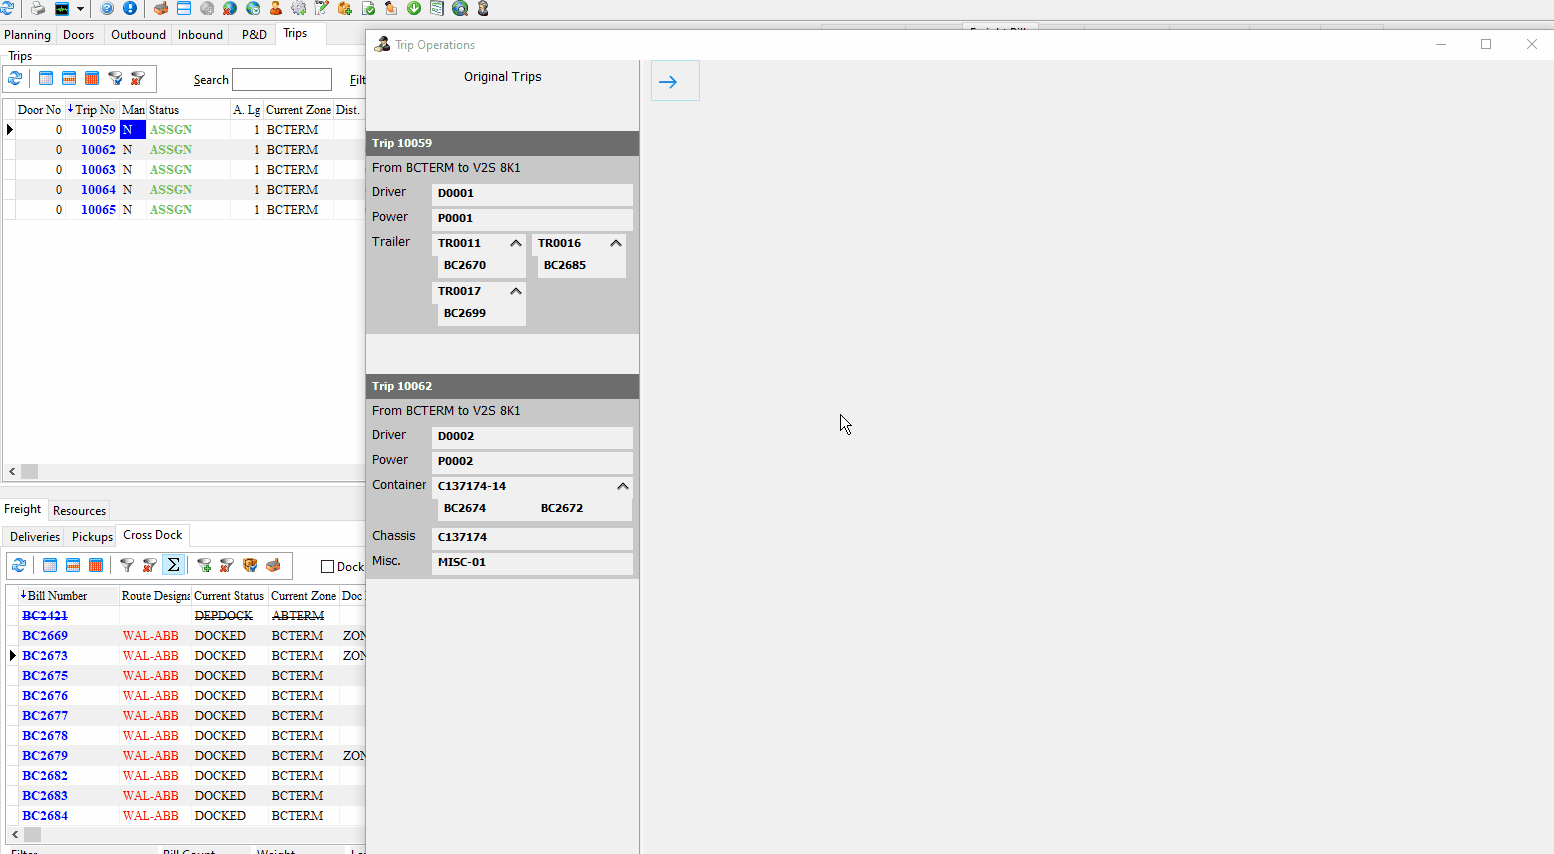Click the green waveform monitor icon
Image resolution: width=1554 pixels, height=854 pixels.
pos(62,8)
